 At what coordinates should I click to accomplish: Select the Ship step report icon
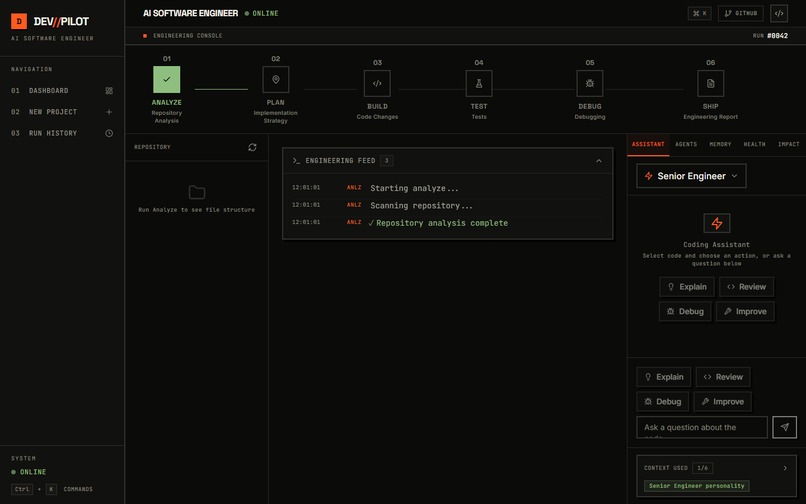[x=710, y=83]
